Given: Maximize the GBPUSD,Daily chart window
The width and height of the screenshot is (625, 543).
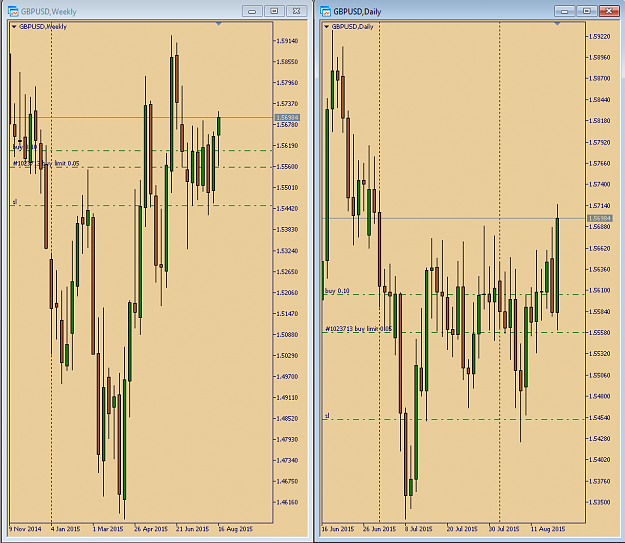Looking at the screenshot, I should 587,11.
